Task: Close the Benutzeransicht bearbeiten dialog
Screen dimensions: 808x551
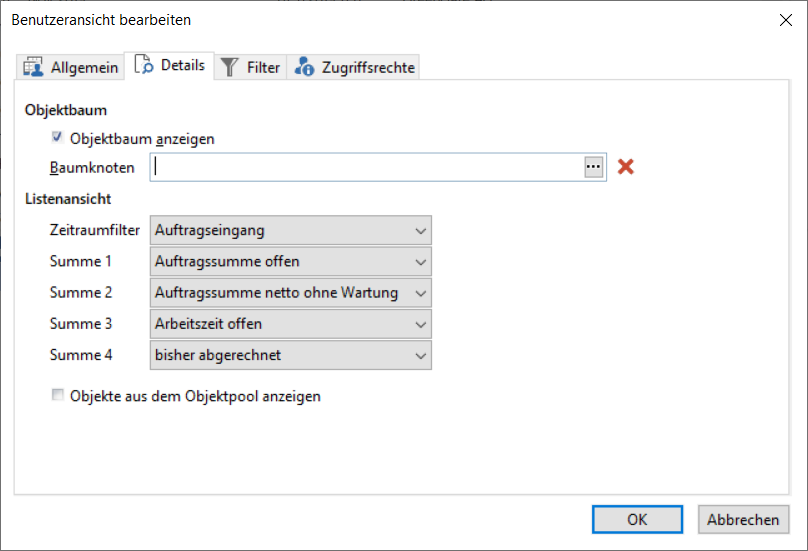Action: (x=786, y=20)
